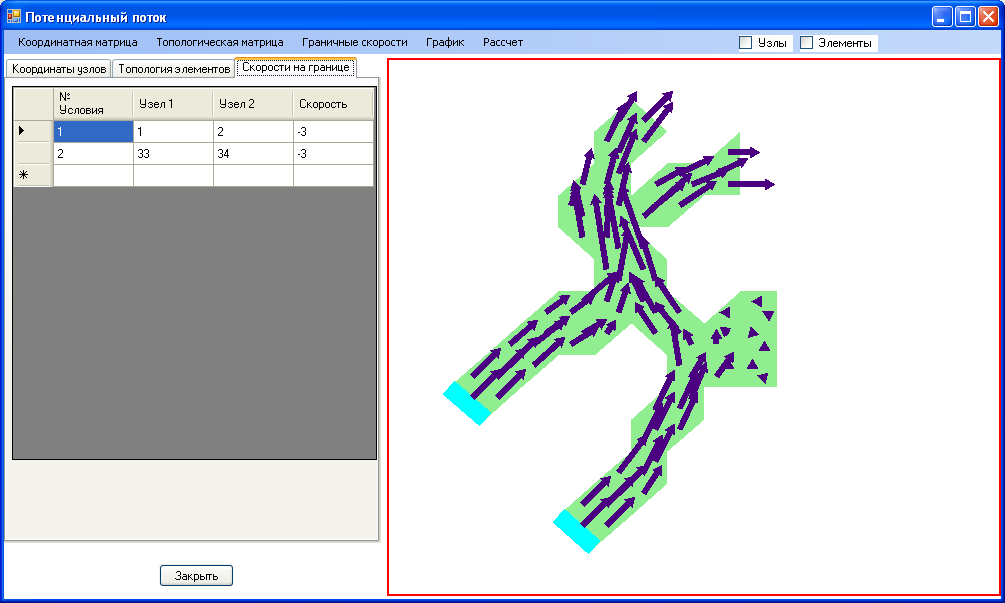Select Скорость cell of condition 2
Screen dimensions: 1005x603
[x=333, y=154]
